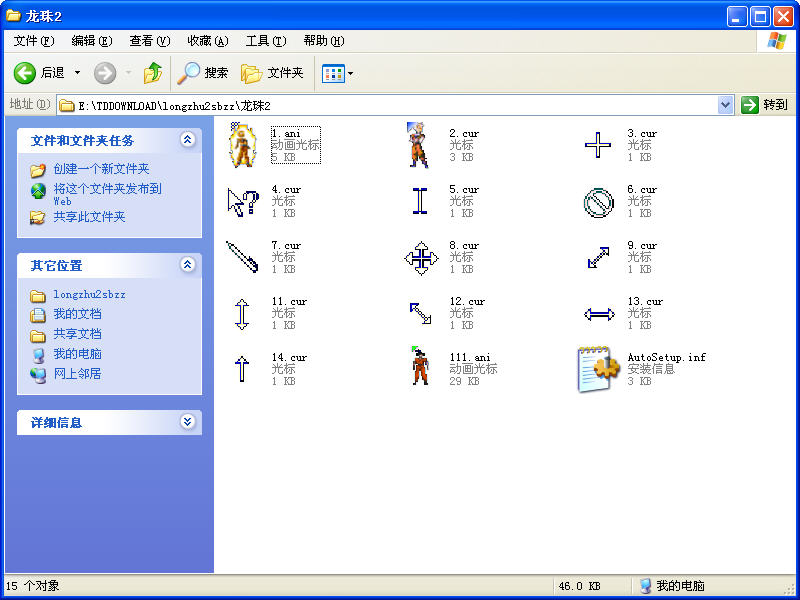Open the 共享文档 link
This screenshot has width=800, height=600.
(x=78, y=334)
